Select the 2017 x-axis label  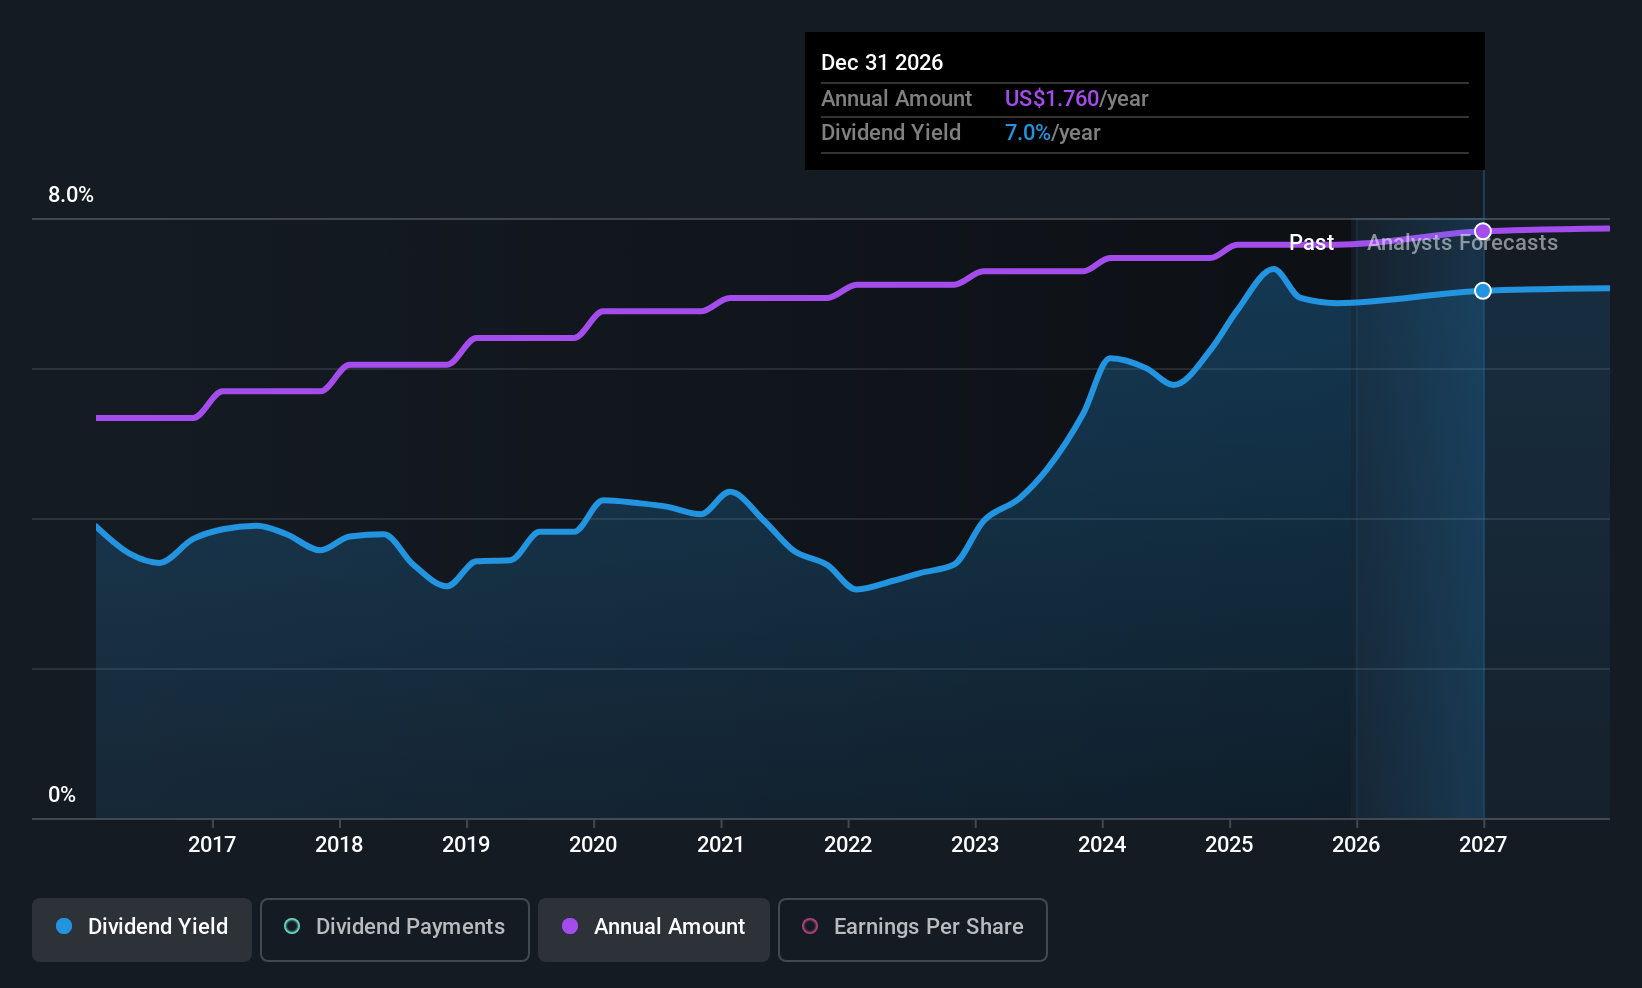pos(212,845)
